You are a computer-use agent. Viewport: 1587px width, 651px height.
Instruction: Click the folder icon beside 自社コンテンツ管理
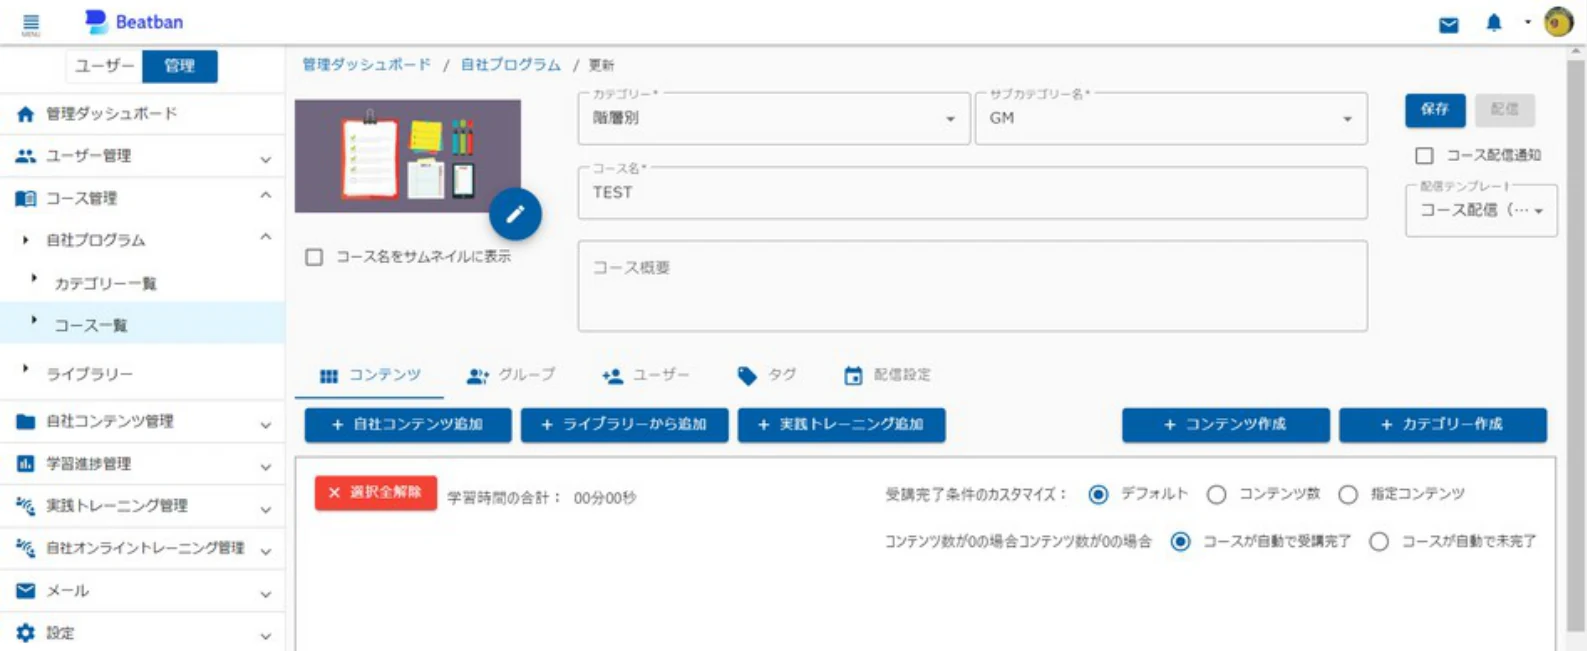click(x=26, y=421)
